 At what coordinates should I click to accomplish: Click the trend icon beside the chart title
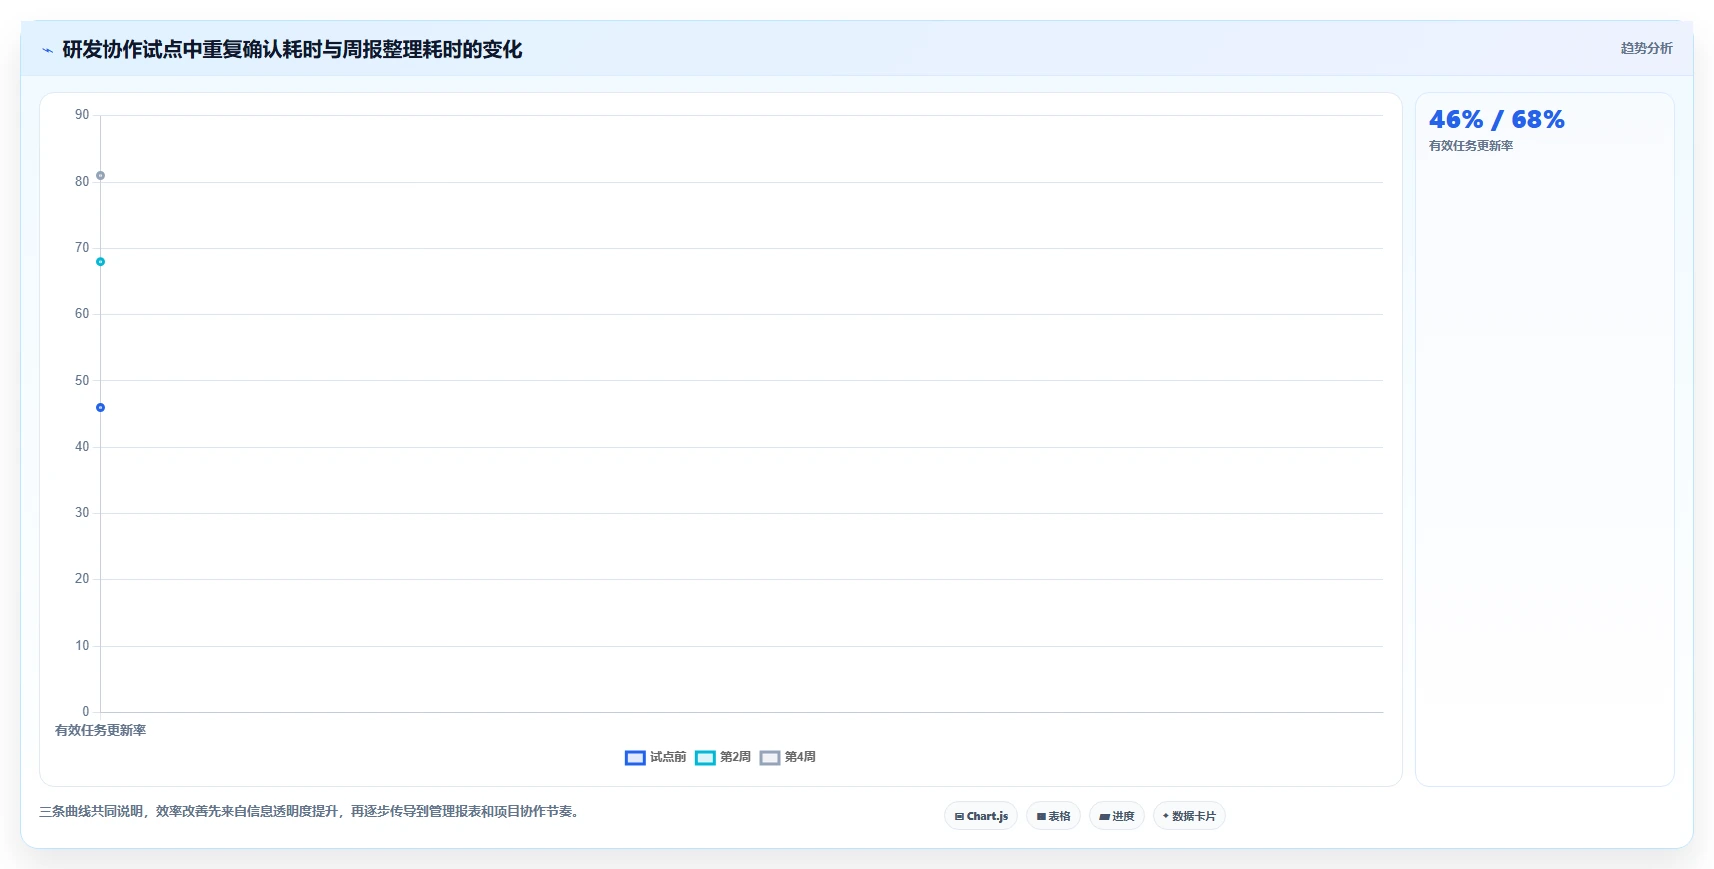47,50
